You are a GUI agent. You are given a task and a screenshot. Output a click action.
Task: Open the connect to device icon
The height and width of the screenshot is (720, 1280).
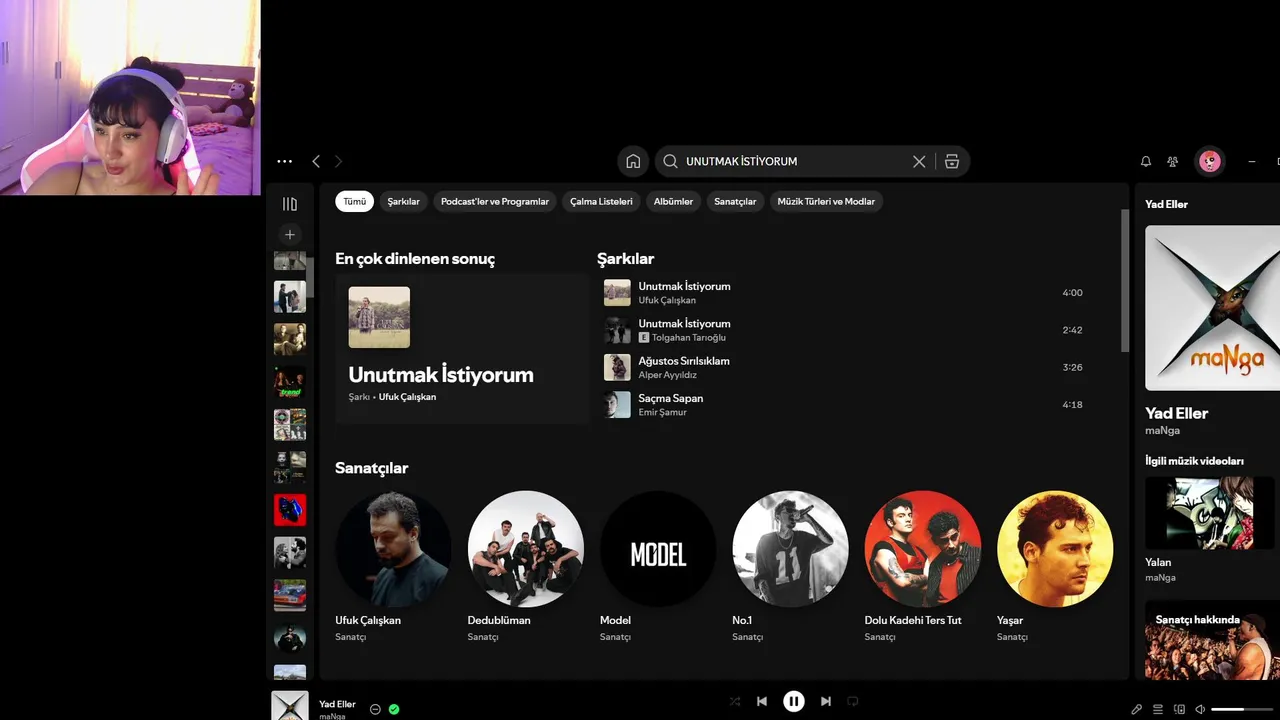[1179, 709]
